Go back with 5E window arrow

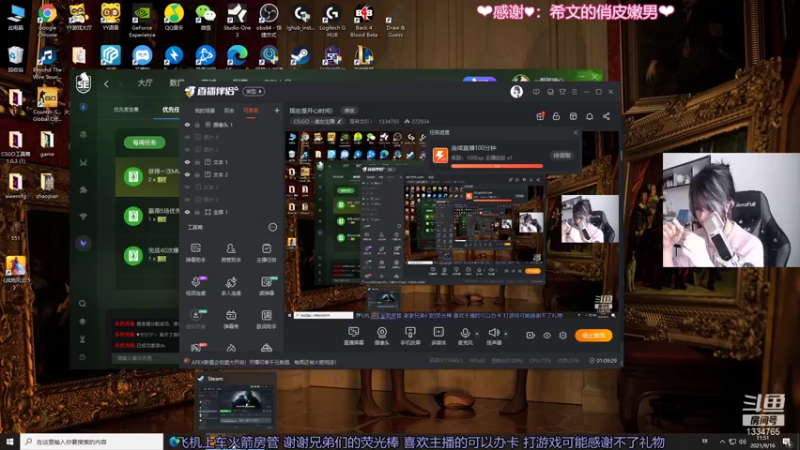pos(106,84)
